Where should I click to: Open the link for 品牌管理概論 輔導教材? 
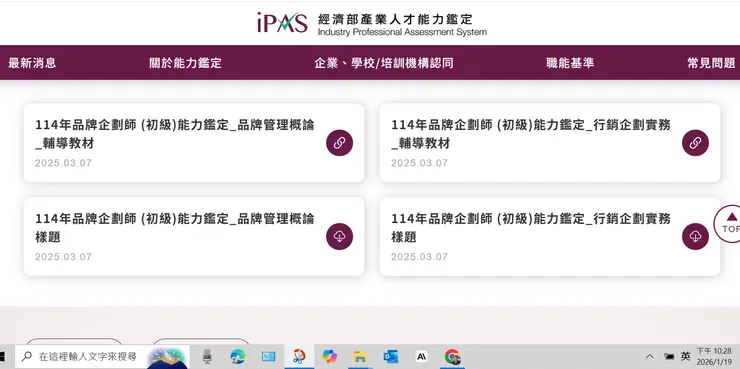339,143
